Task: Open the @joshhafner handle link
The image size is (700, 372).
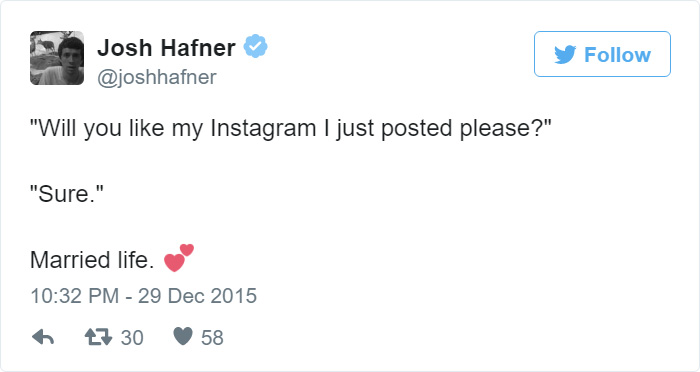Action: tap(157, 77)
